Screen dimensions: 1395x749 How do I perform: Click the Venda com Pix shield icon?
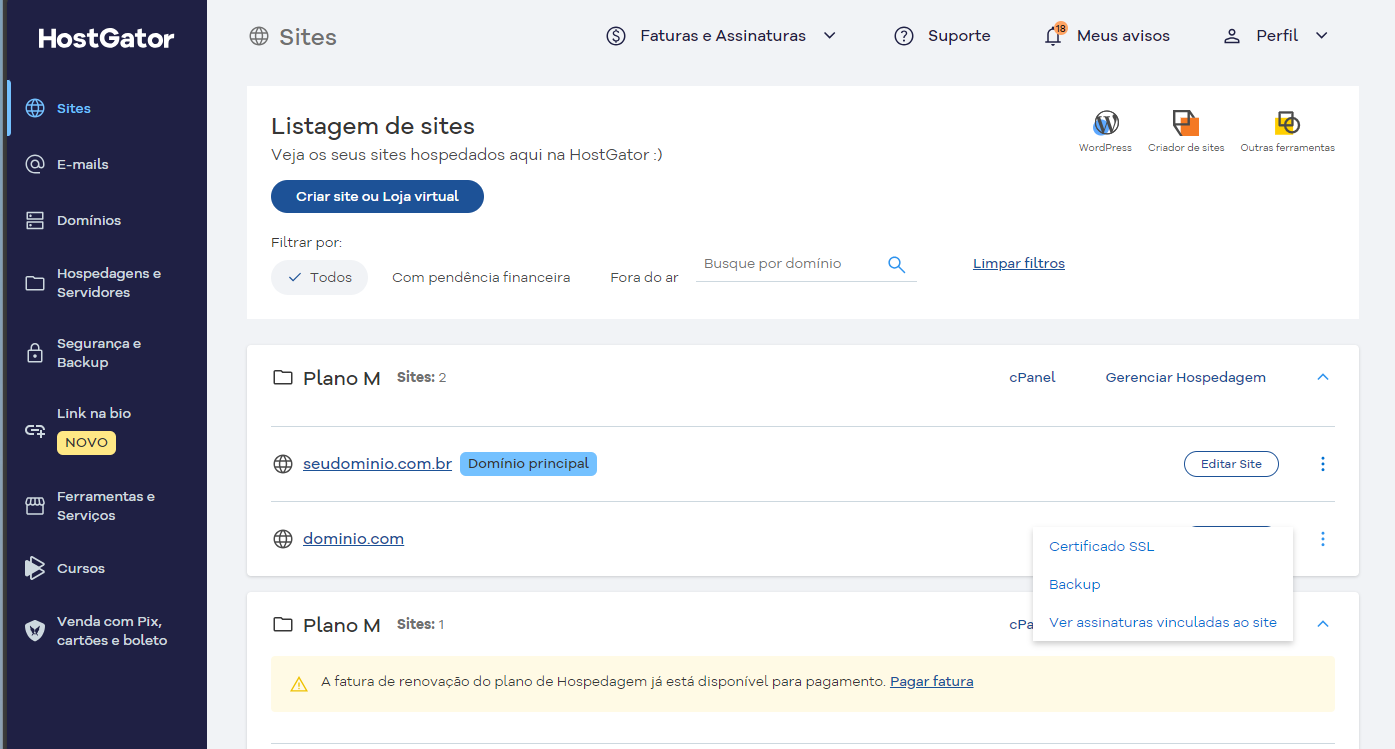35,631
